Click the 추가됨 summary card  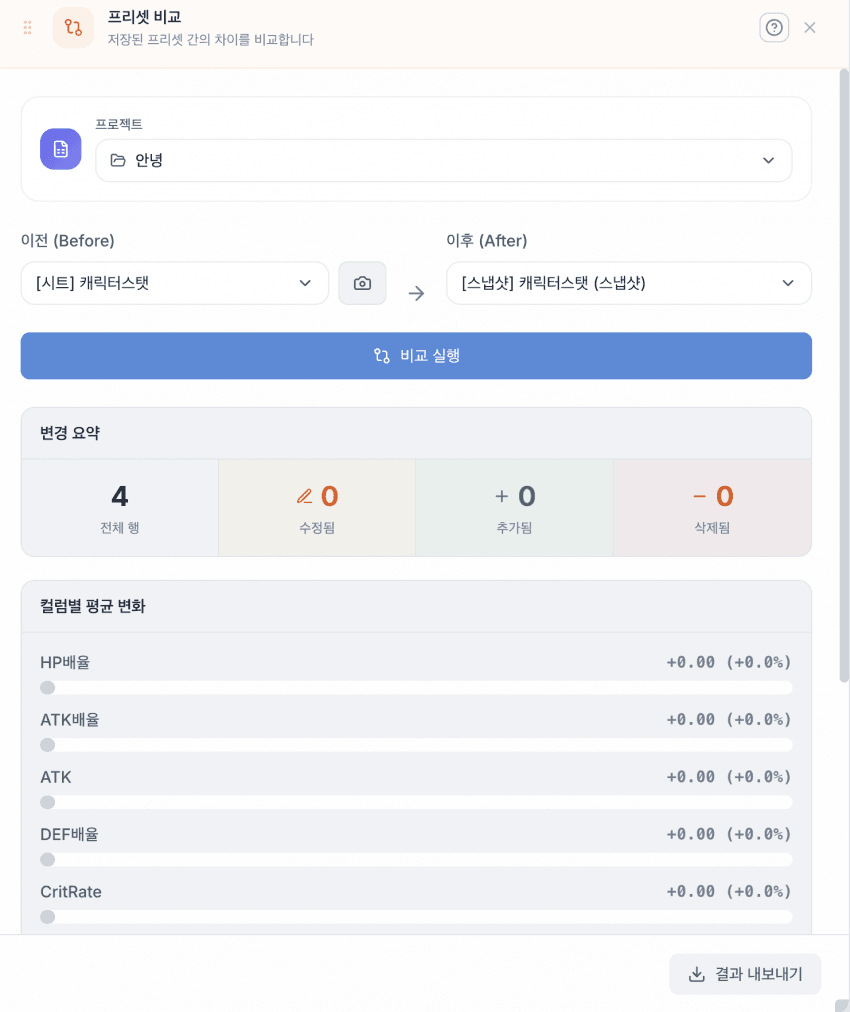[514, 507]
